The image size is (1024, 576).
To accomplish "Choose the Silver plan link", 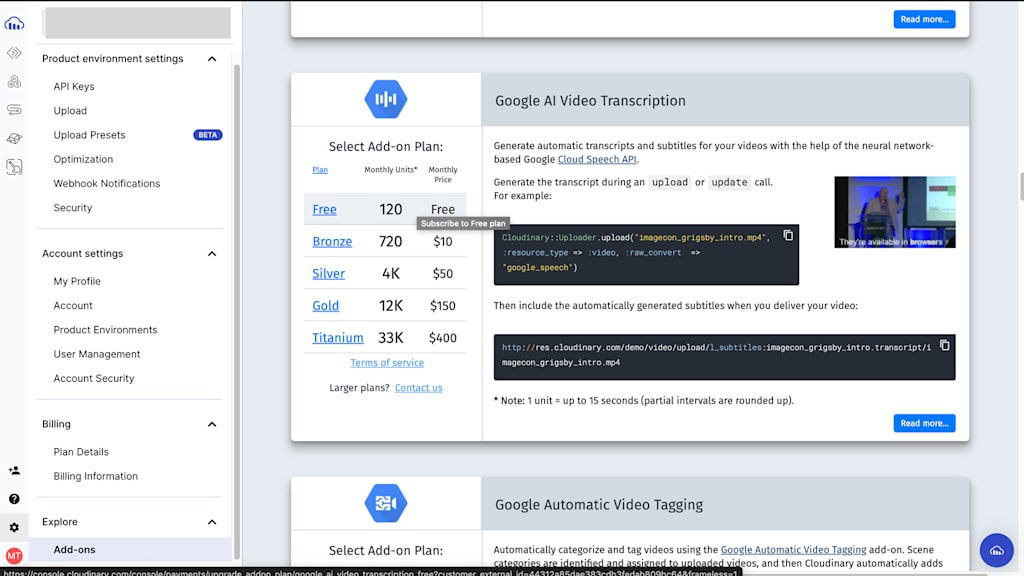I will pyautogui.click(x=328, y=274).
